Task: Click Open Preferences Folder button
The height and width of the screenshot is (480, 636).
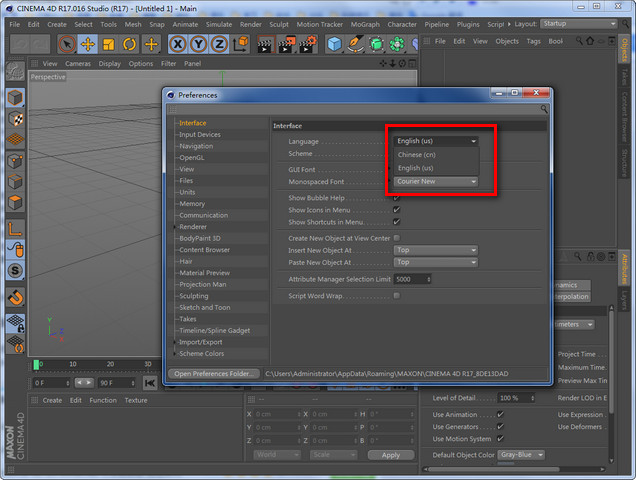Action: 214,374
